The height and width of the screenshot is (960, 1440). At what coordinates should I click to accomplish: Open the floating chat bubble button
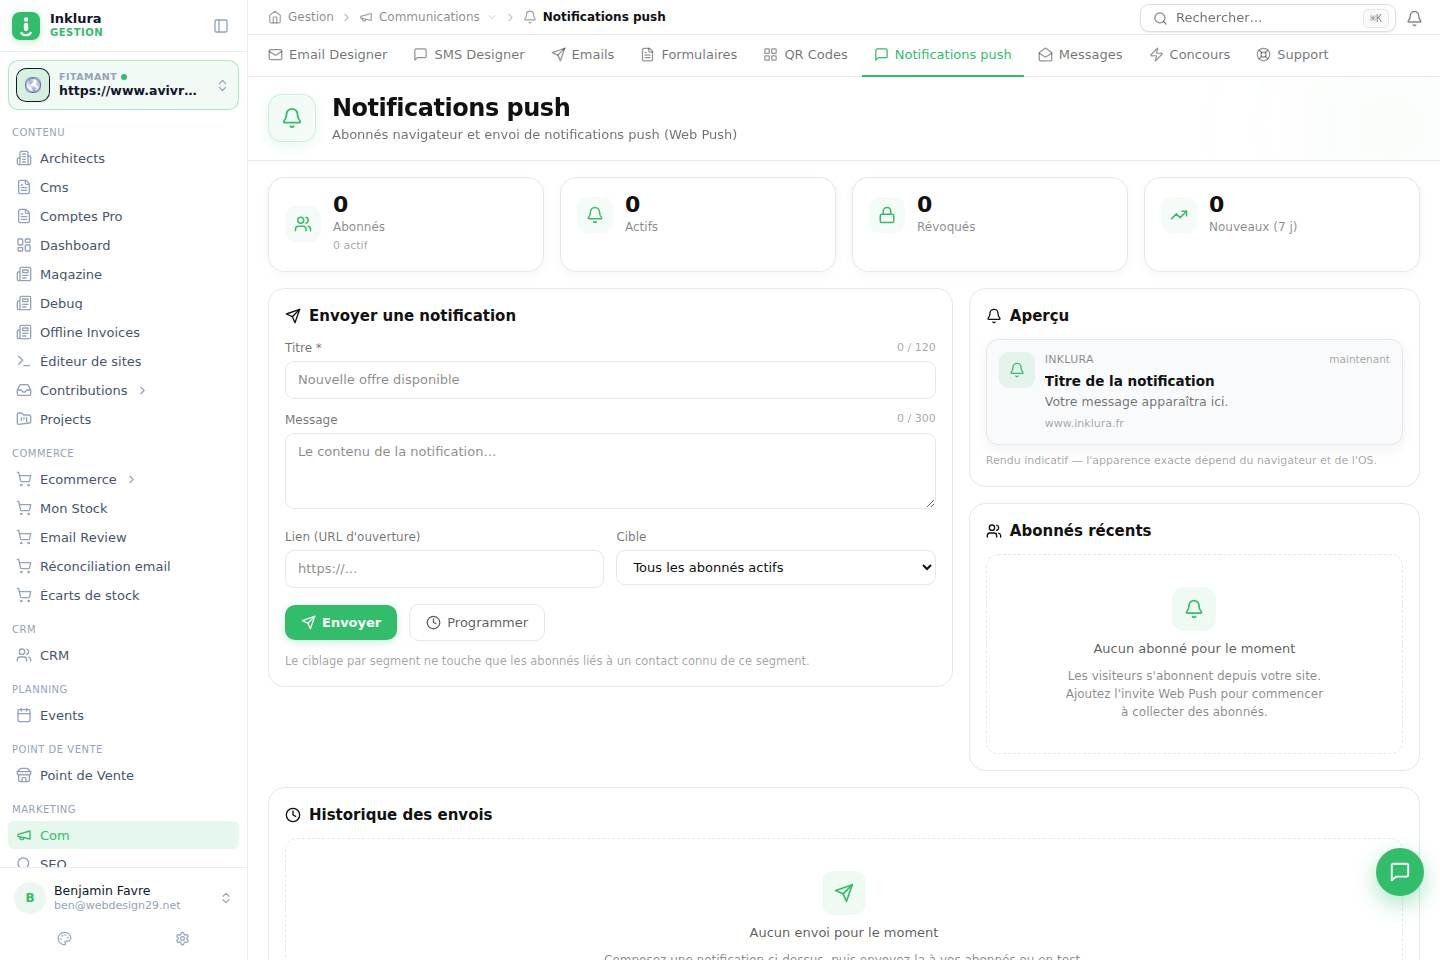pyautogui.click(x=1399, y=872)
